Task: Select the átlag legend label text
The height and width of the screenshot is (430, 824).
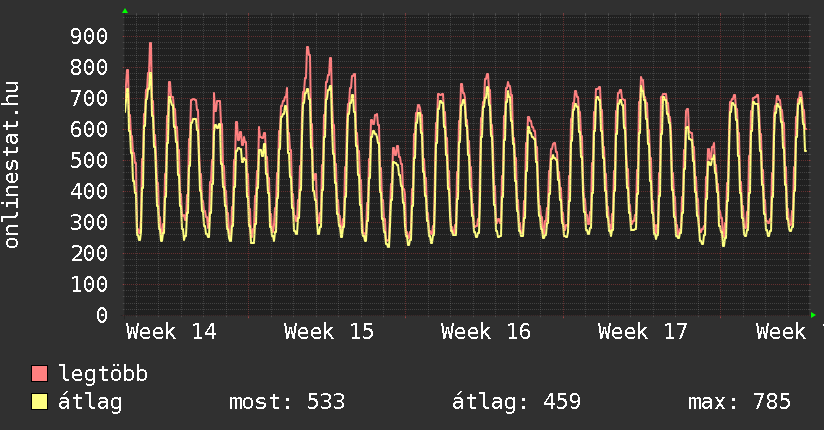Action: click(x=91, y=402)
